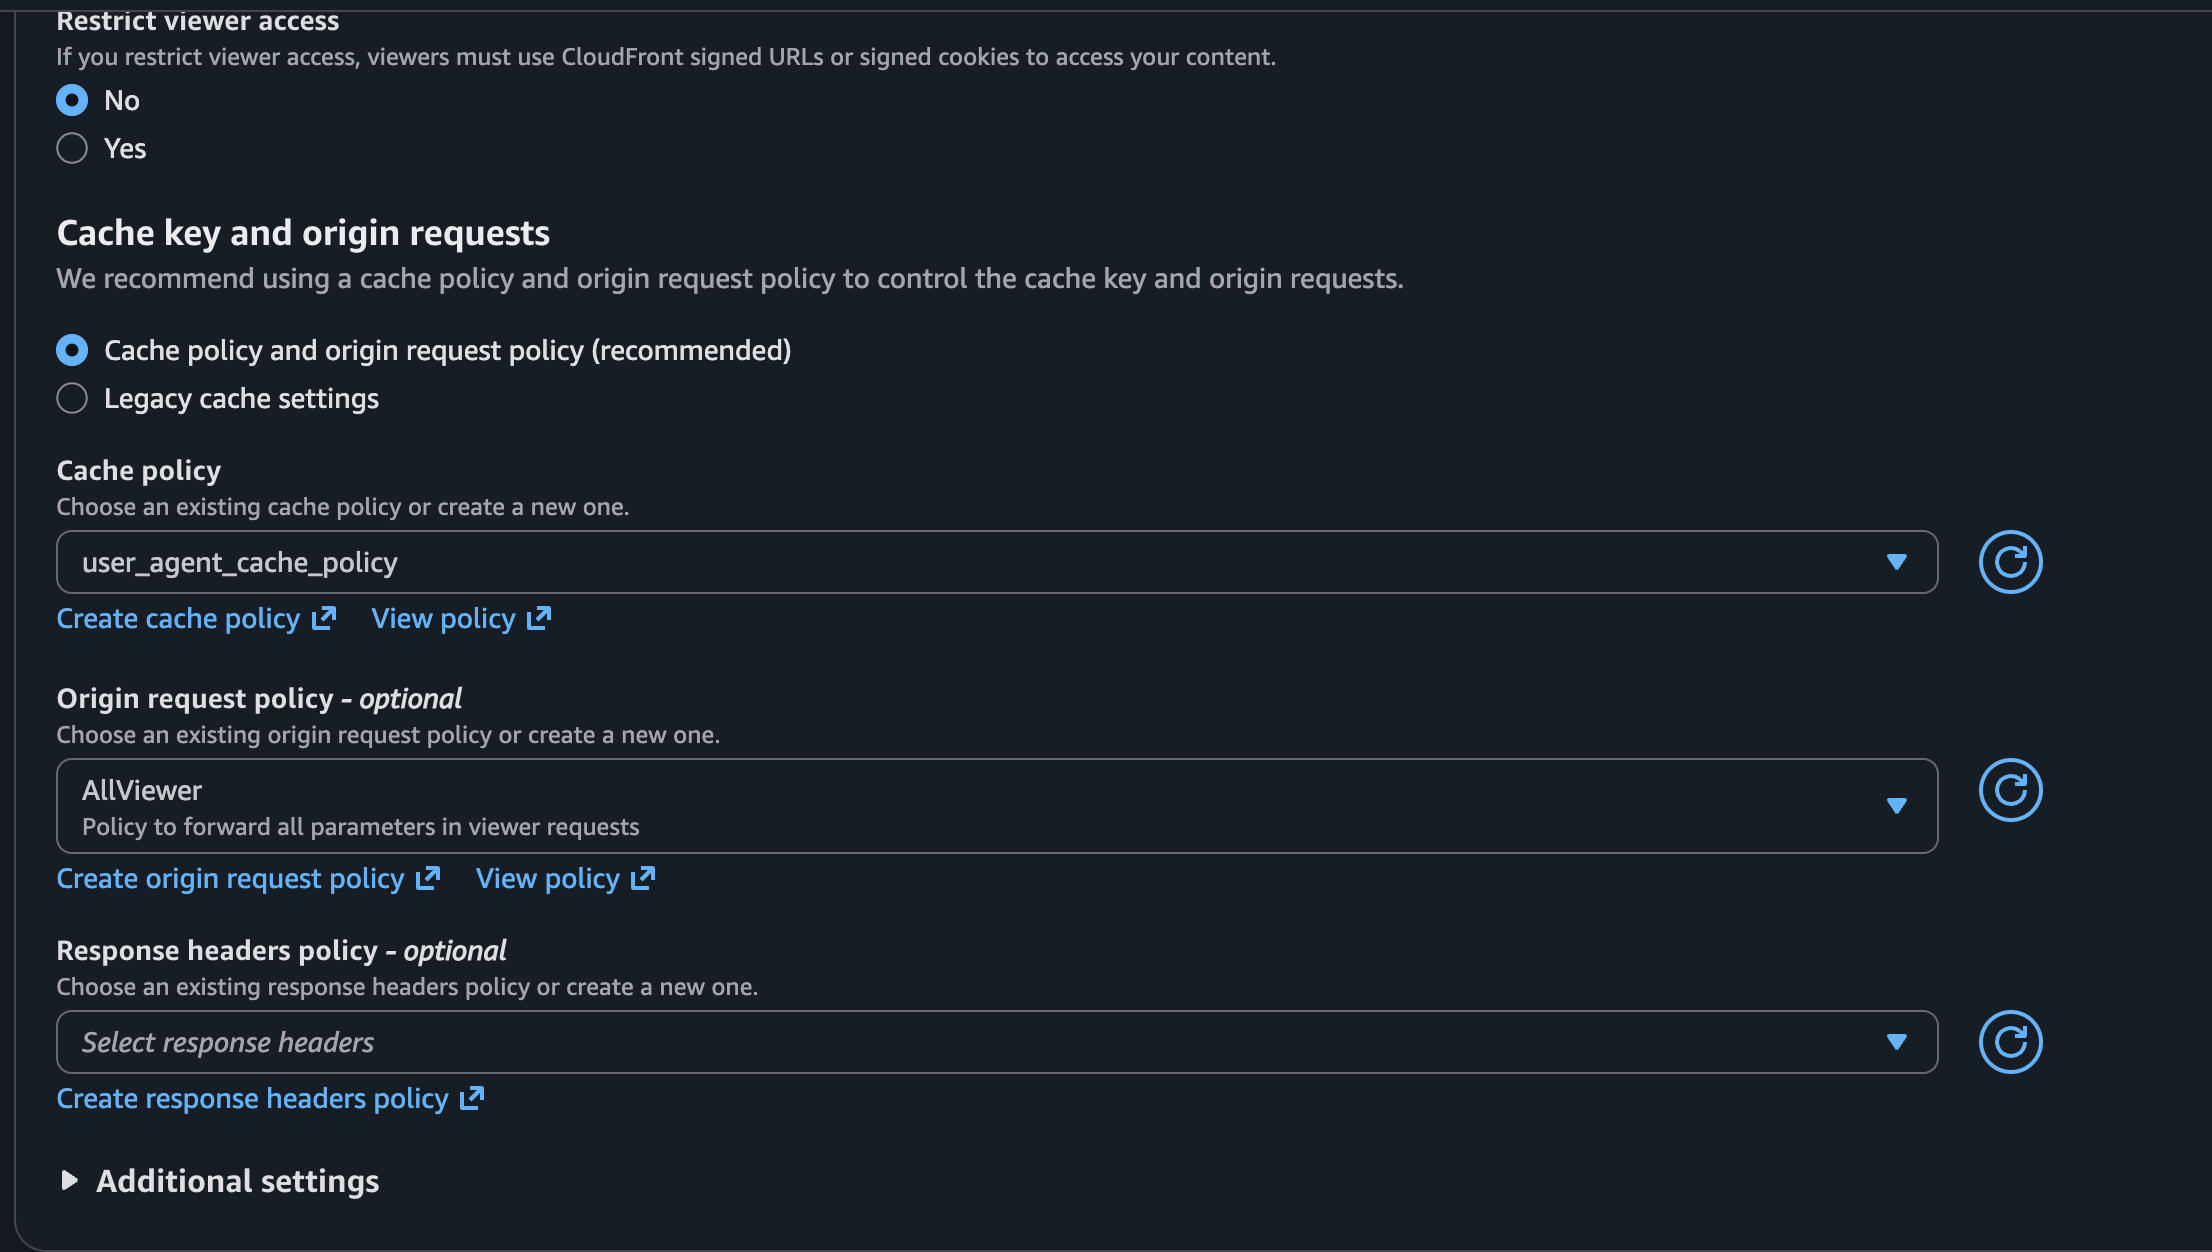Click external icon after Create response headers policy

click(x=472, y=1098)
